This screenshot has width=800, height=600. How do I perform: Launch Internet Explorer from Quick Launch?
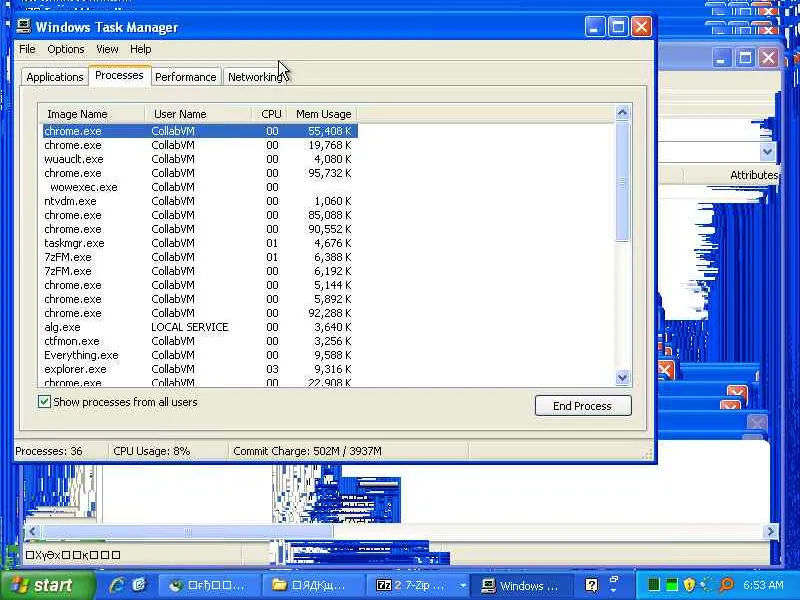116,585
